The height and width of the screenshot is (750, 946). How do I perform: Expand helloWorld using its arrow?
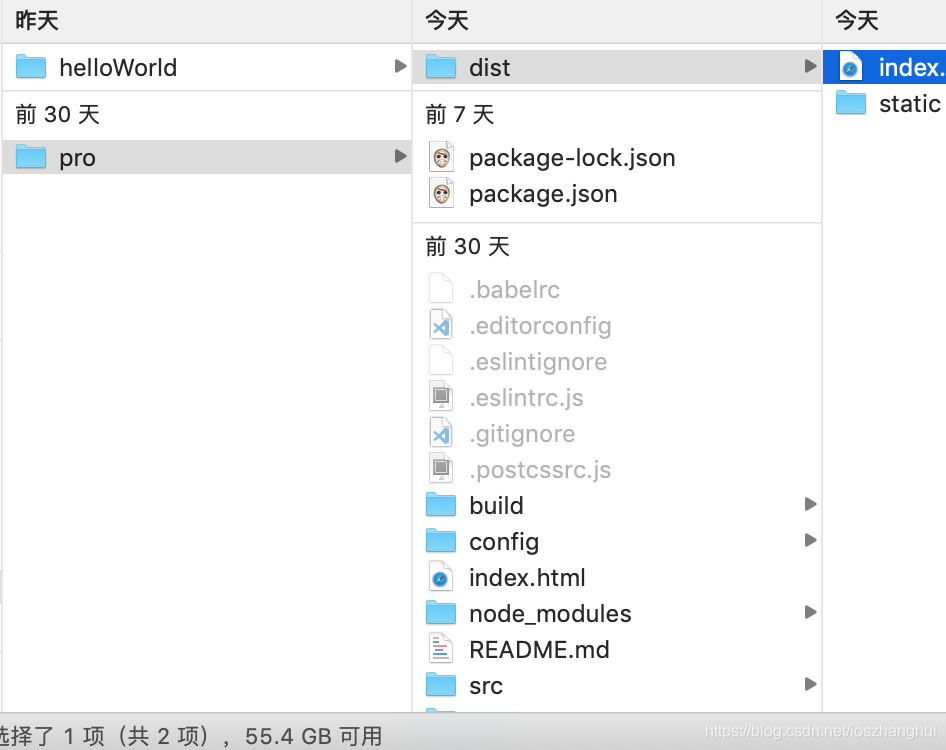(400, 66)
